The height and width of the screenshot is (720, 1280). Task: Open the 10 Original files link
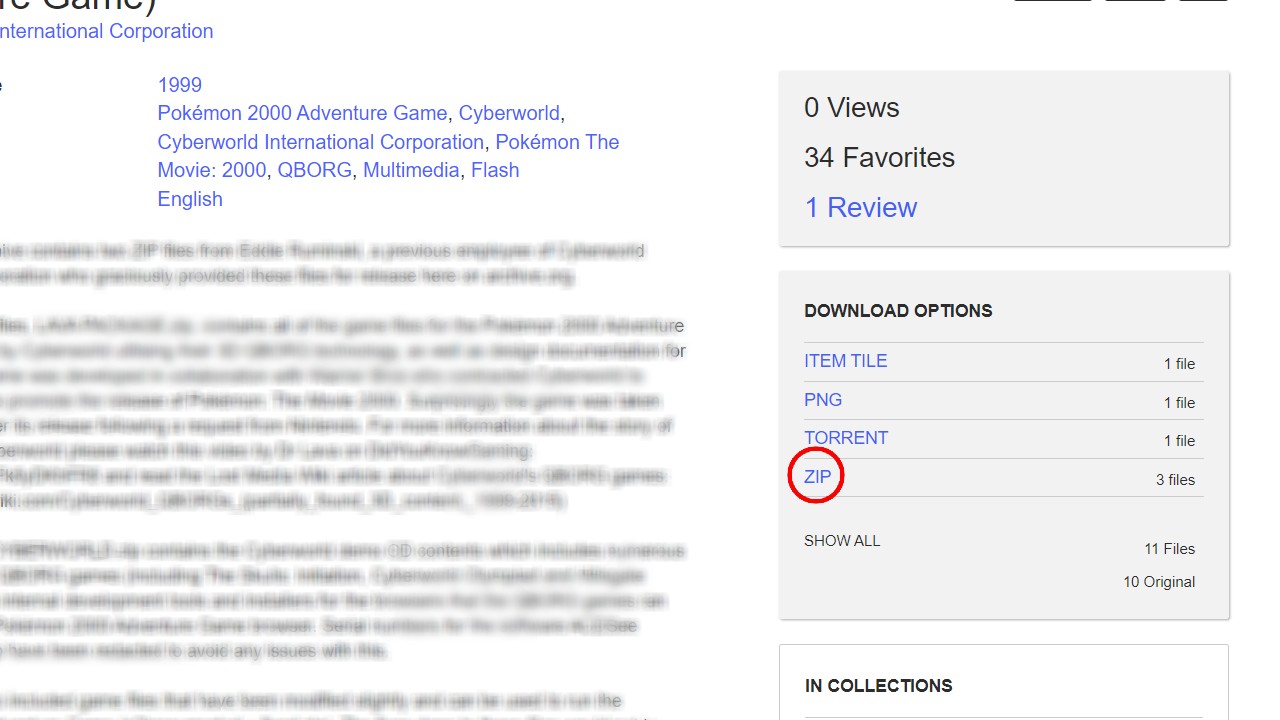tap(1159, 582)
